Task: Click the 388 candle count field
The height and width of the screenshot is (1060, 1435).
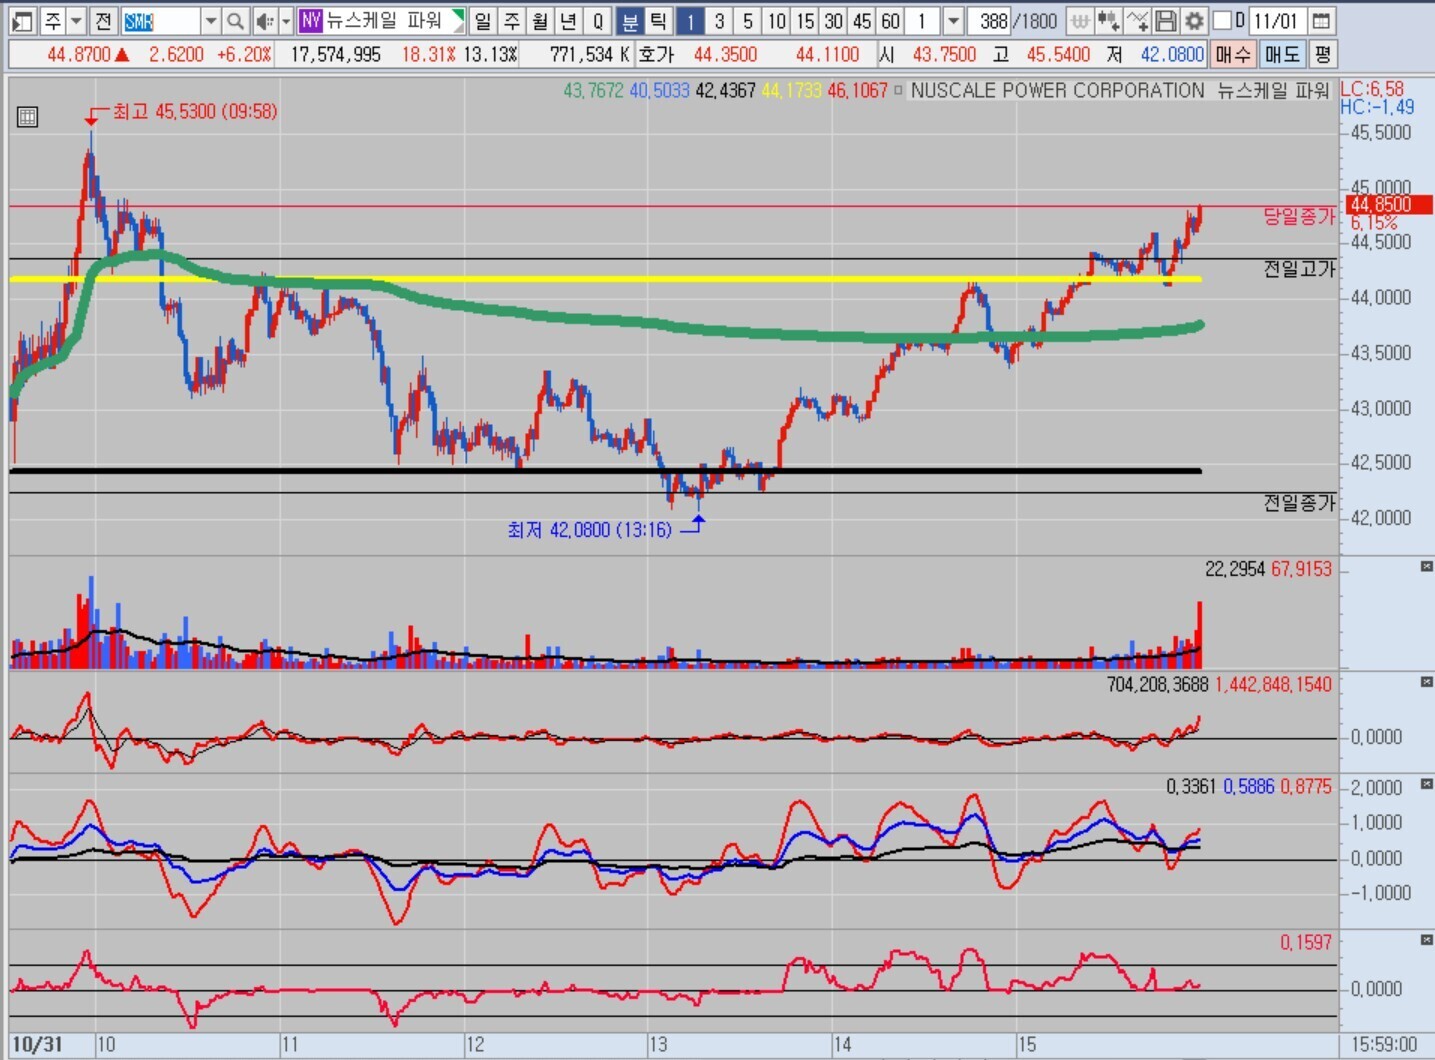Action: (993, 21)
